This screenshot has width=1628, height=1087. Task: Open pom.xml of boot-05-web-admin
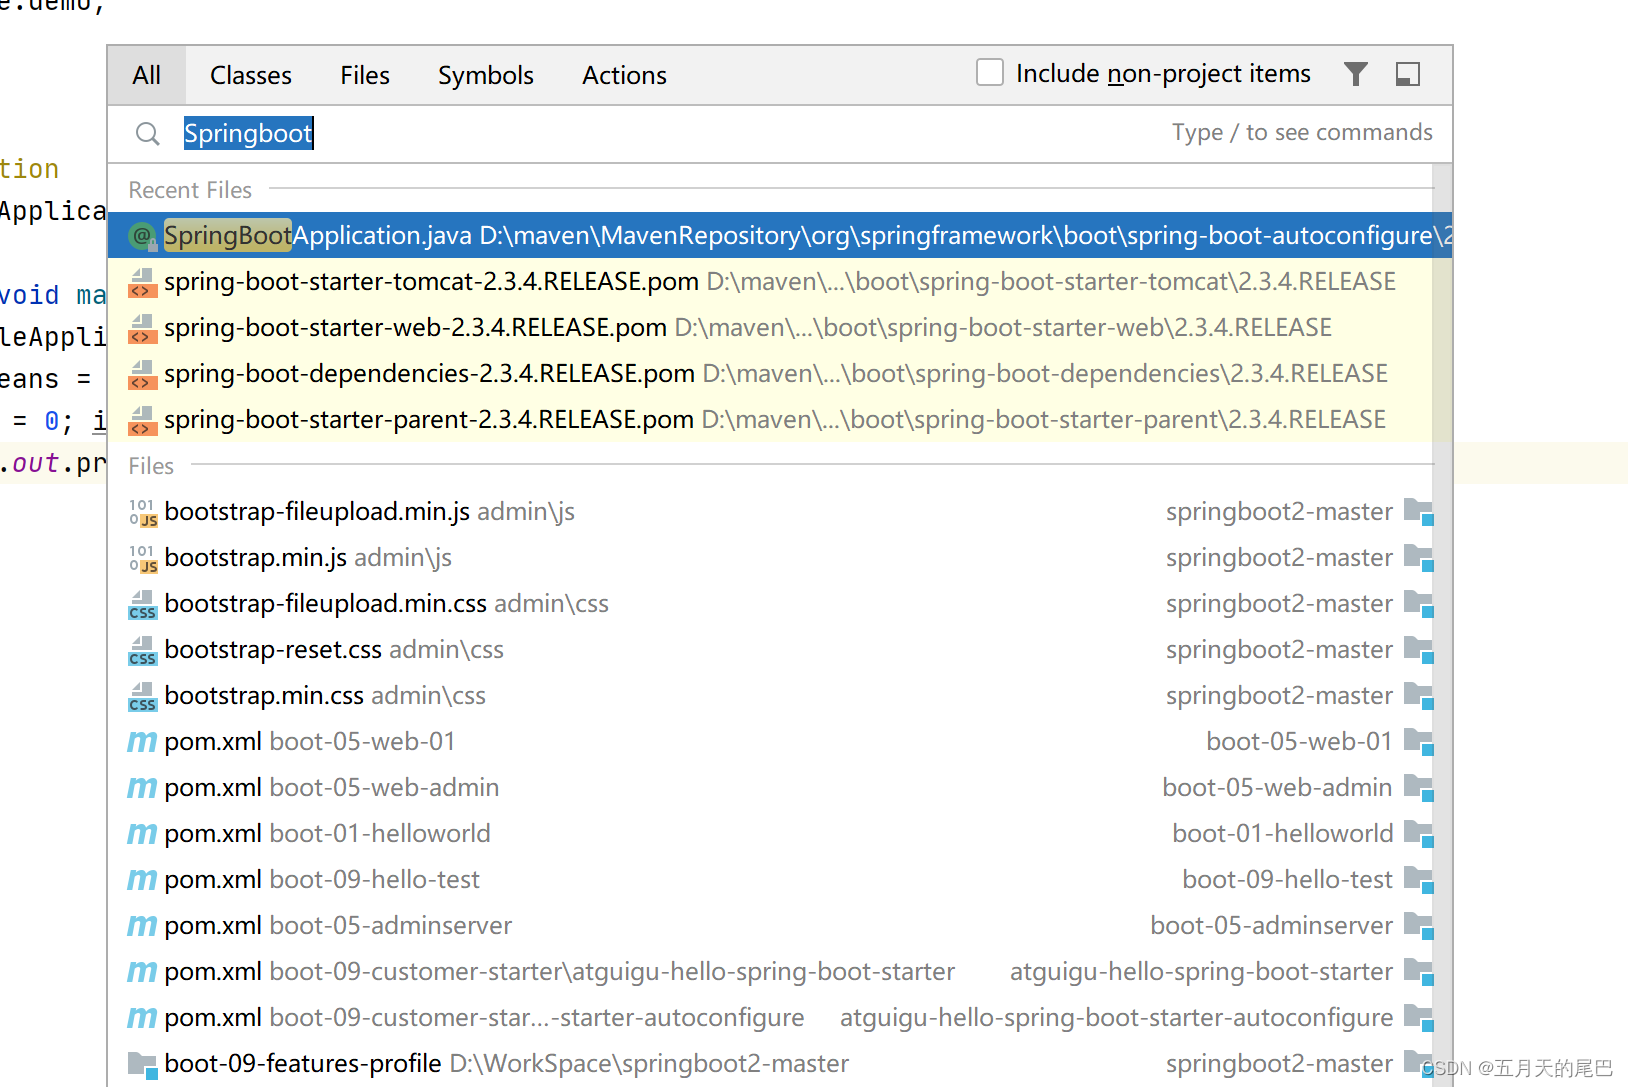coord(769,787)
